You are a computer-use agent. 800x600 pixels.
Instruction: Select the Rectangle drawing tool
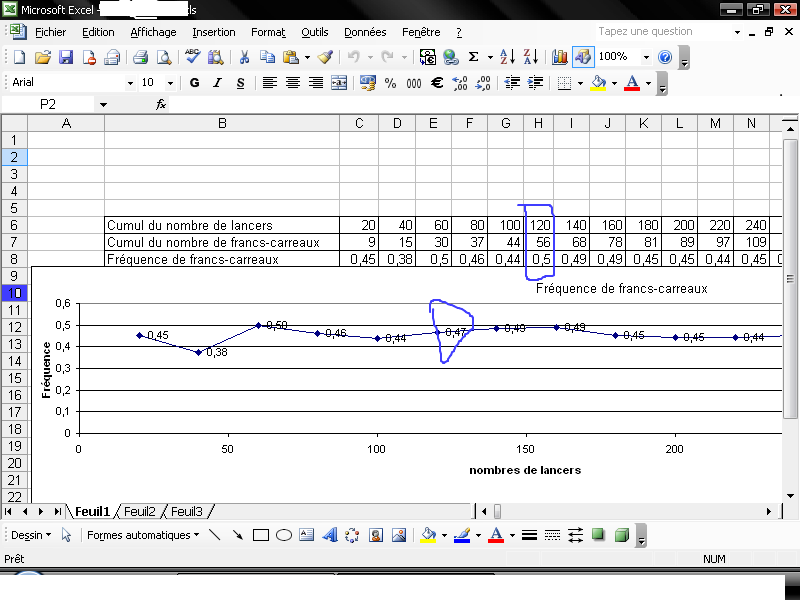[x=261, y=535]
